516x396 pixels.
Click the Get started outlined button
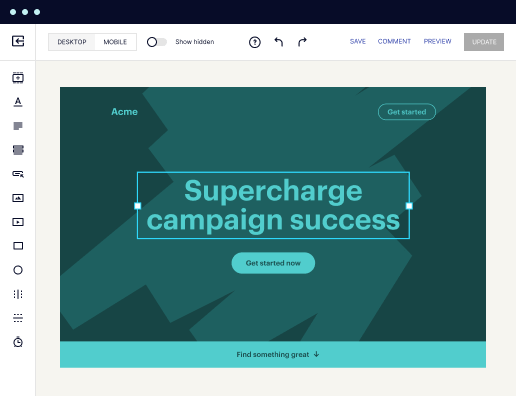407,112
